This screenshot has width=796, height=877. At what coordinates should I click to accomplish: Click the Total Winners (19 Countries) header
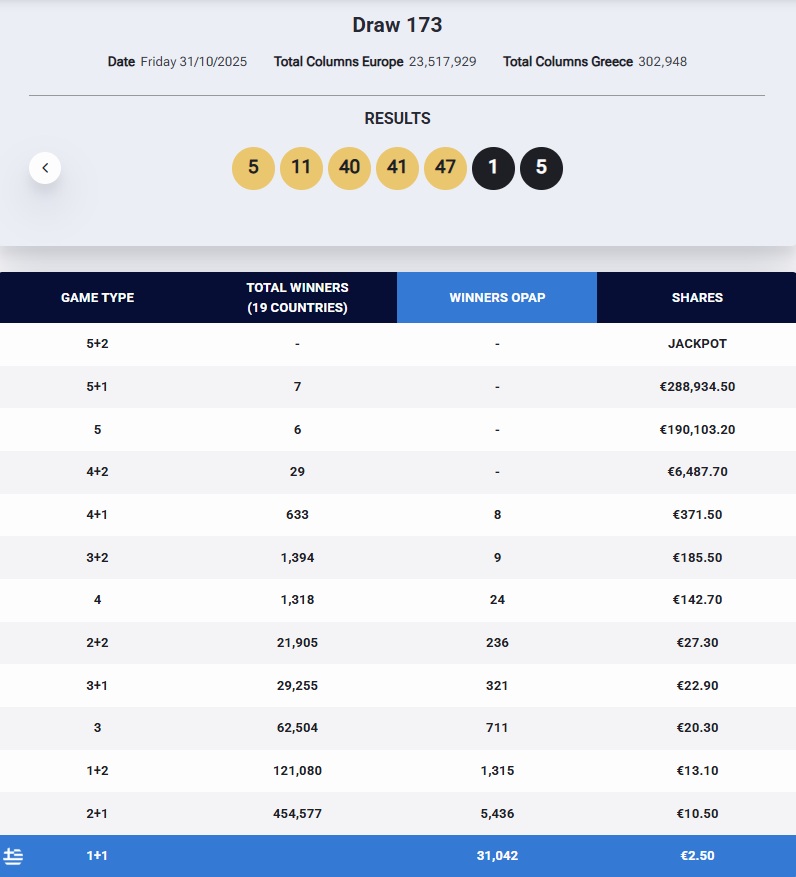tap(297, 297)
